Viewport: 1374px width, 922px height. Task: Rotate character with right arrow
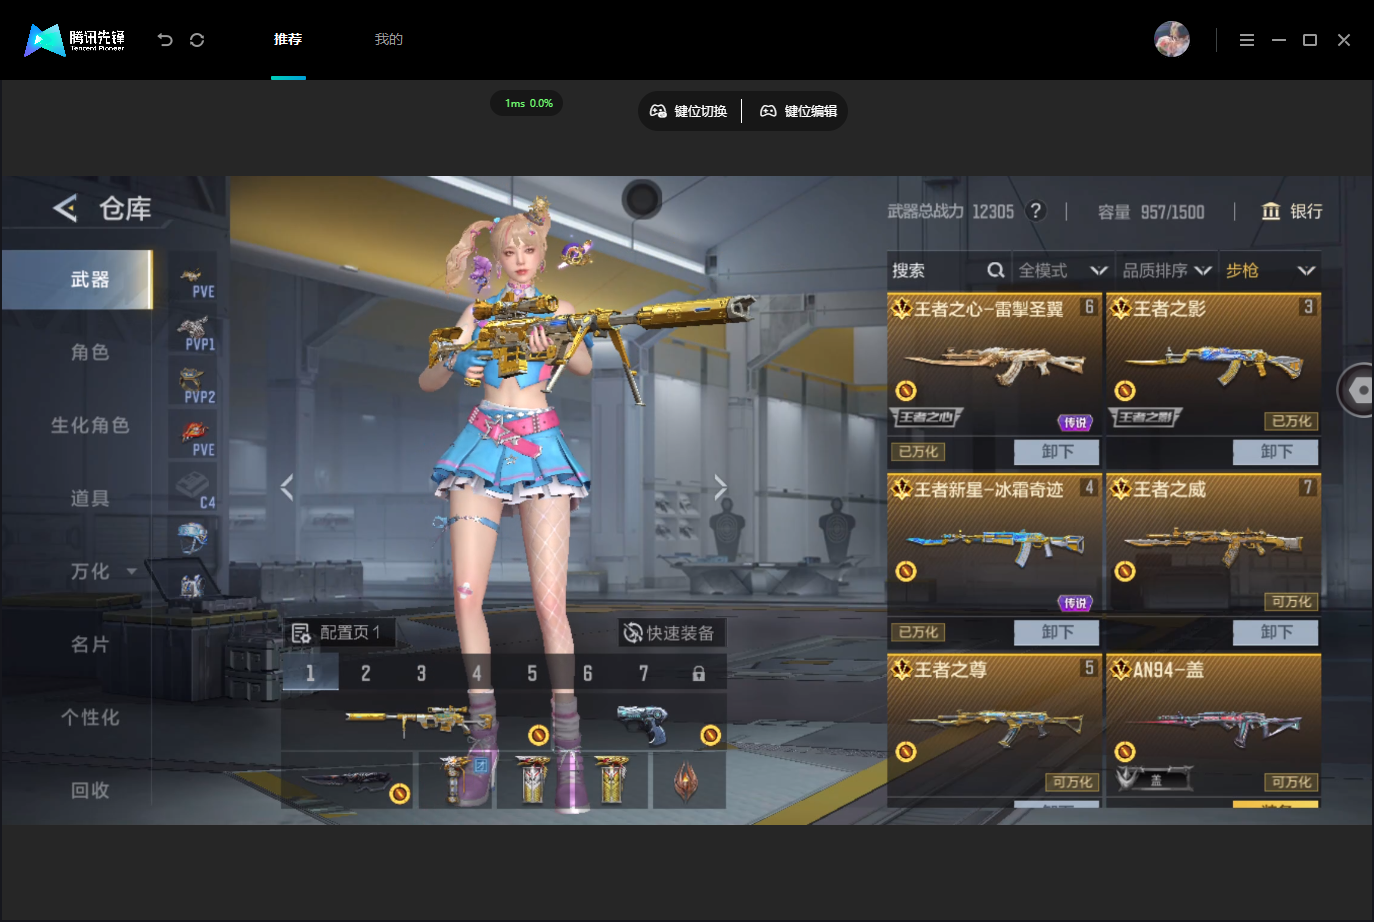coord(720,487)
